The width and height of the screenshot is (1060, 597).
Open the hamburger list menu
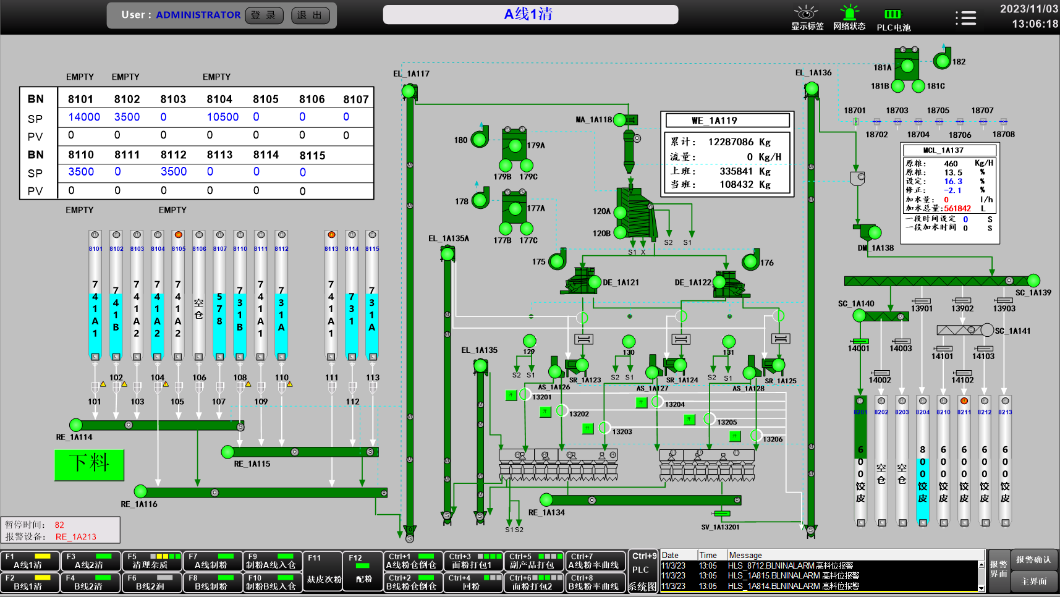coord(965,17)
